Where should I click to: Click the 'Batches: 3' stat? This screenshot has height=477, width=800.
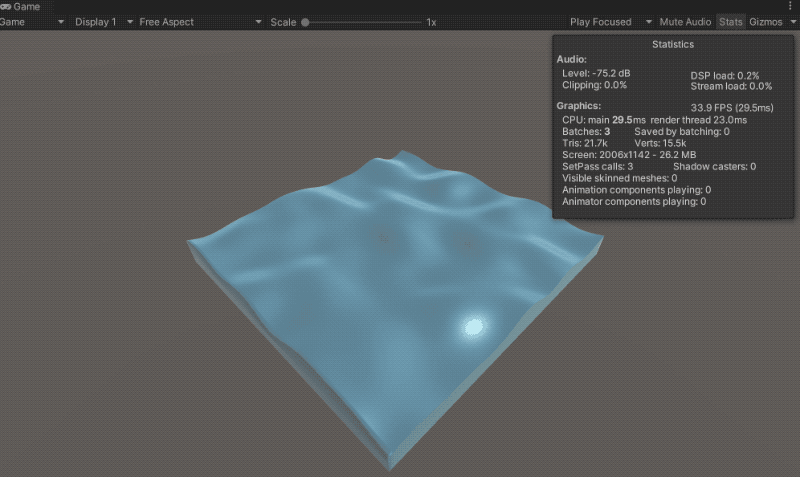[x=586, y=132]
